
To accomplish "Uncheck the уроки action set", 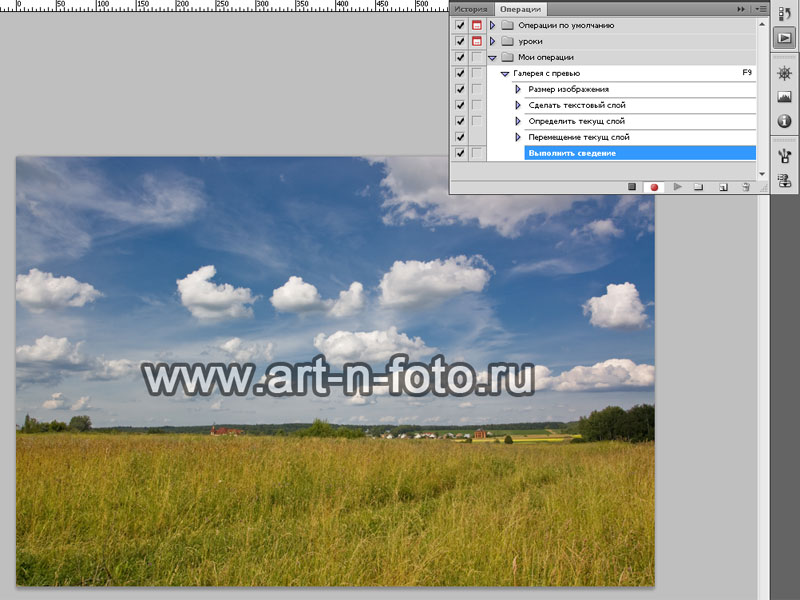I will (x=460, y=41).
